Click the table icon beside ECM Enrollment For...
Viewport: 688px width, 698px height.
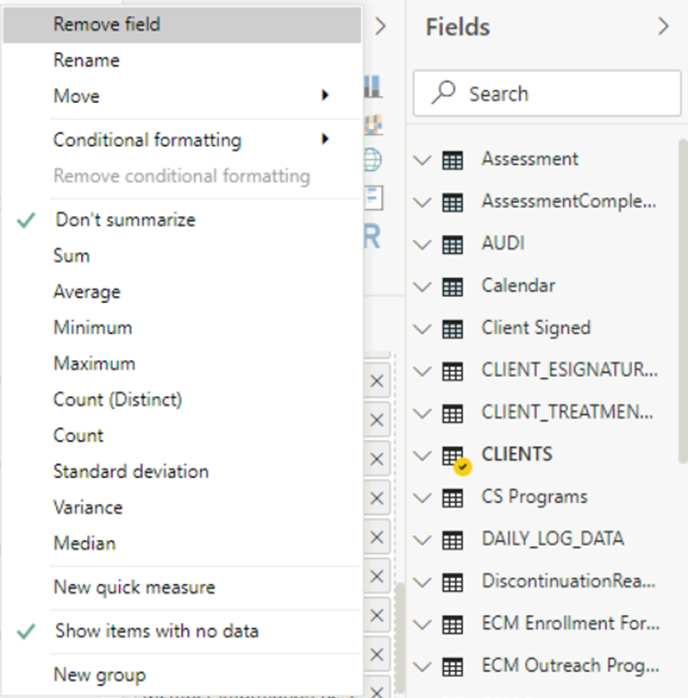click(453, 624)
